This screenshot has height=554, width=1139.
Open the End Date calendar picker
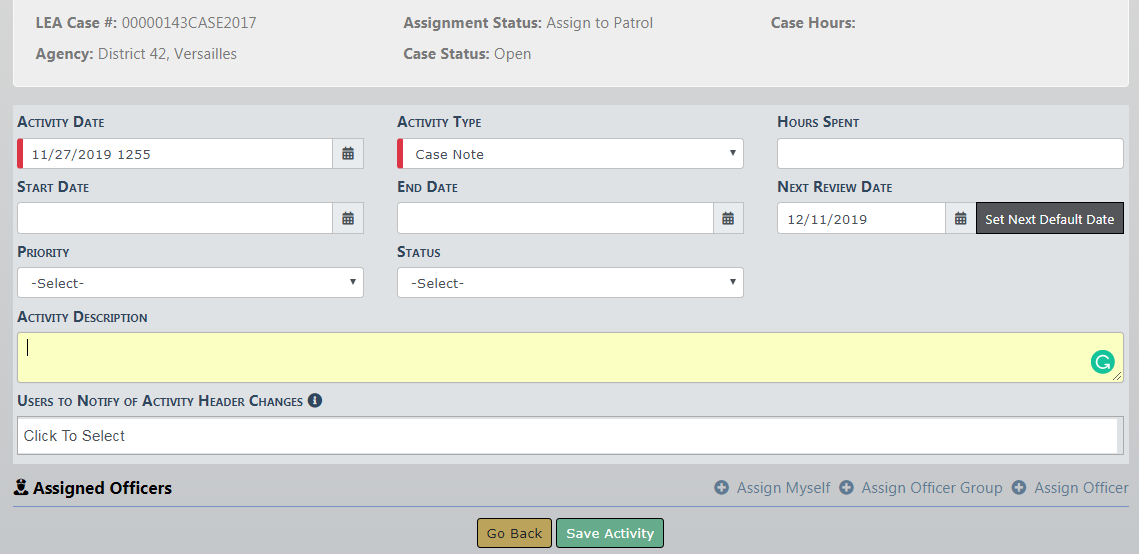(728, 218)
